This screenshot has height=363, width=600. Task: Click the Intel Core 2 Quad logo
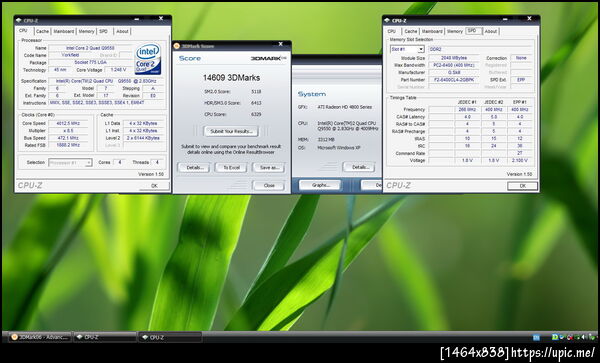pos(148,59)
